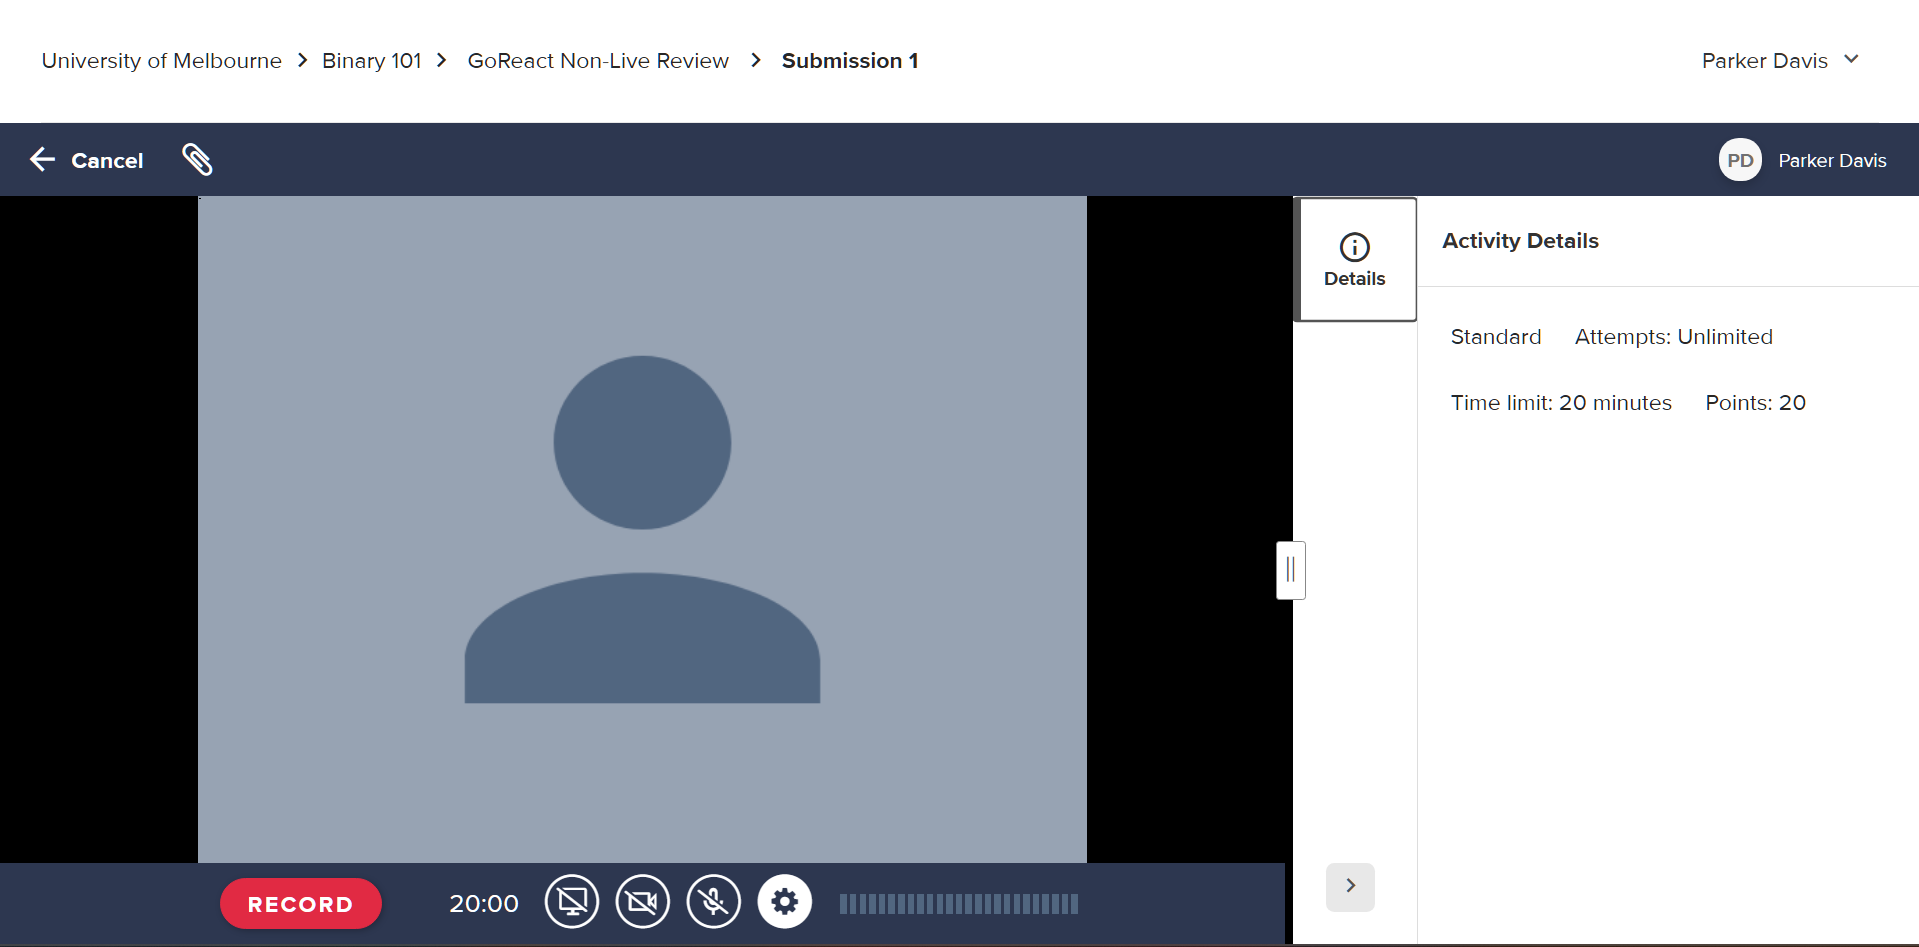Collapse the side panel with chevron

[1350, 886]
